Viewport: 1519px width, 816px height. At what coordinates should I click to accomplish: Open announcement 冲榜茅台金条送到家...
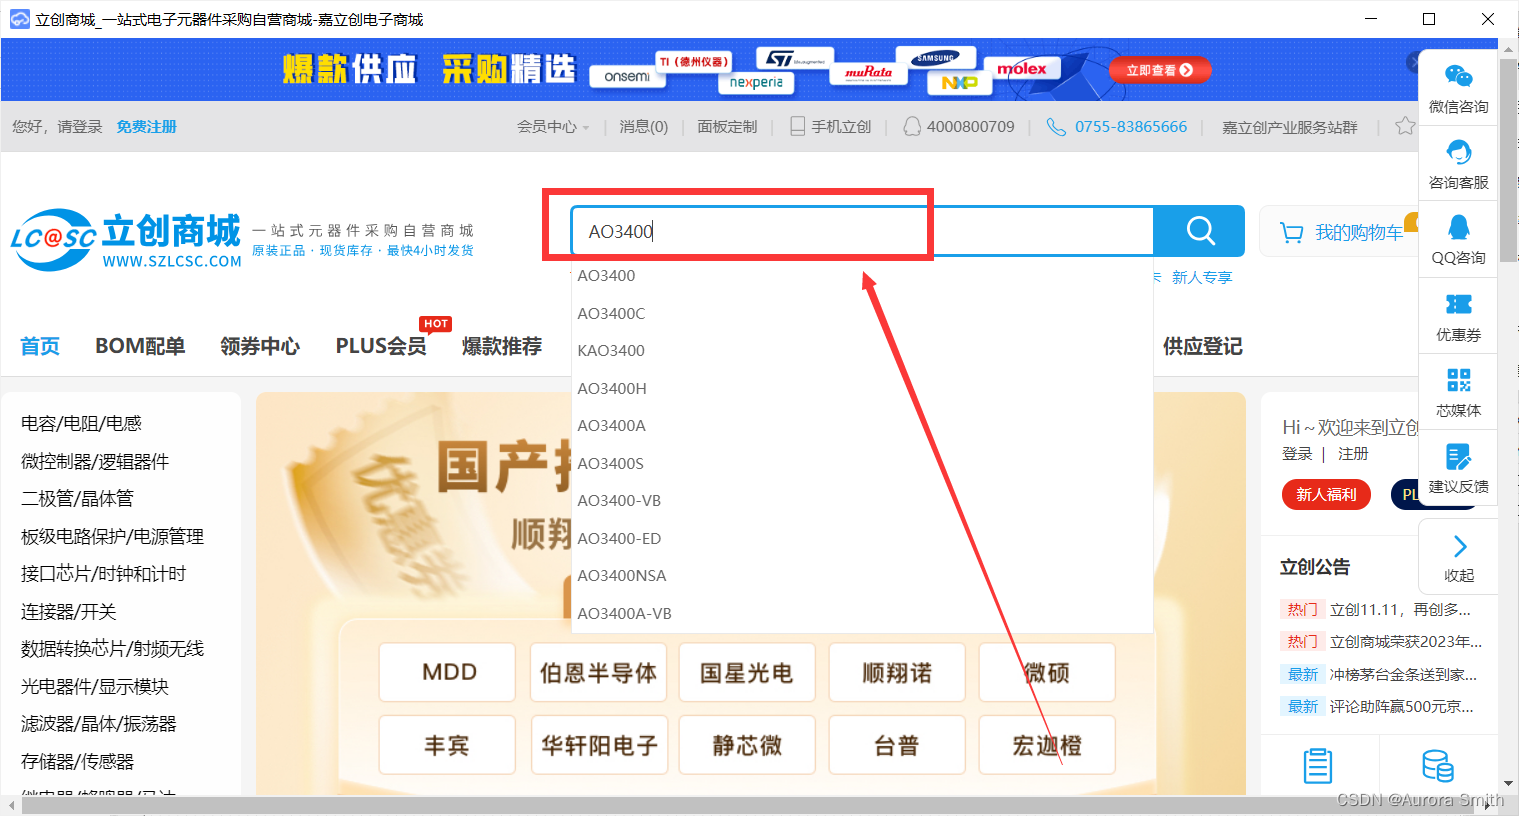[x=1403, y=674]
